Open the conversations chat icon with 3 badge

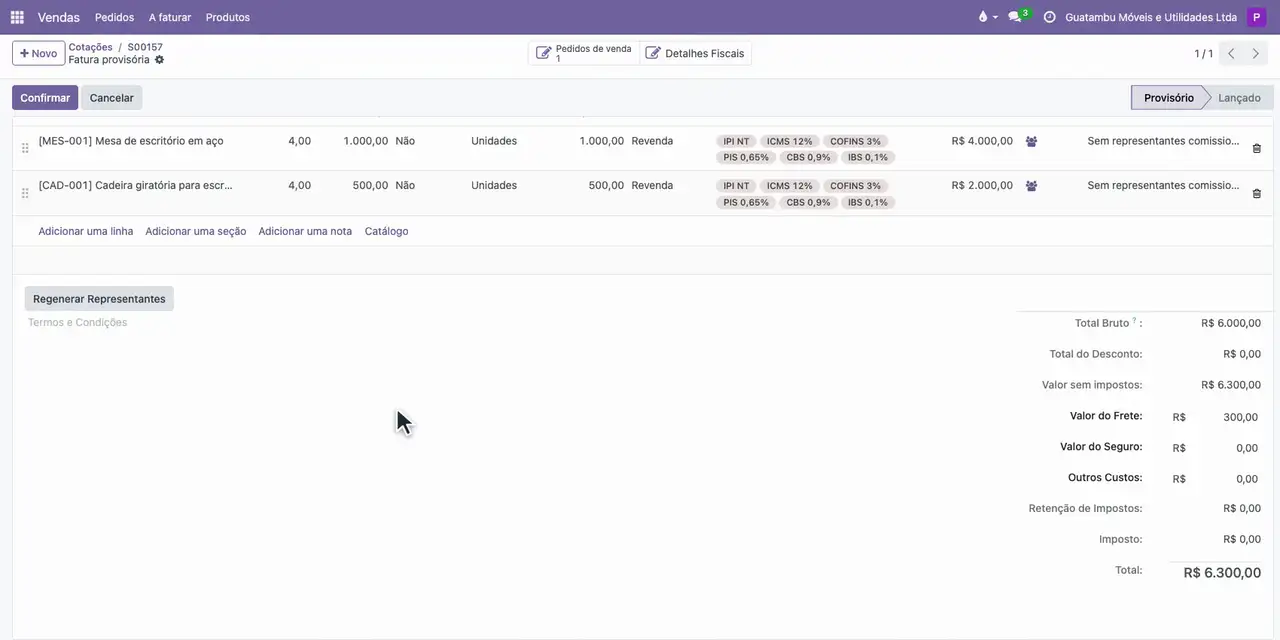click(x=1017, y=17)
